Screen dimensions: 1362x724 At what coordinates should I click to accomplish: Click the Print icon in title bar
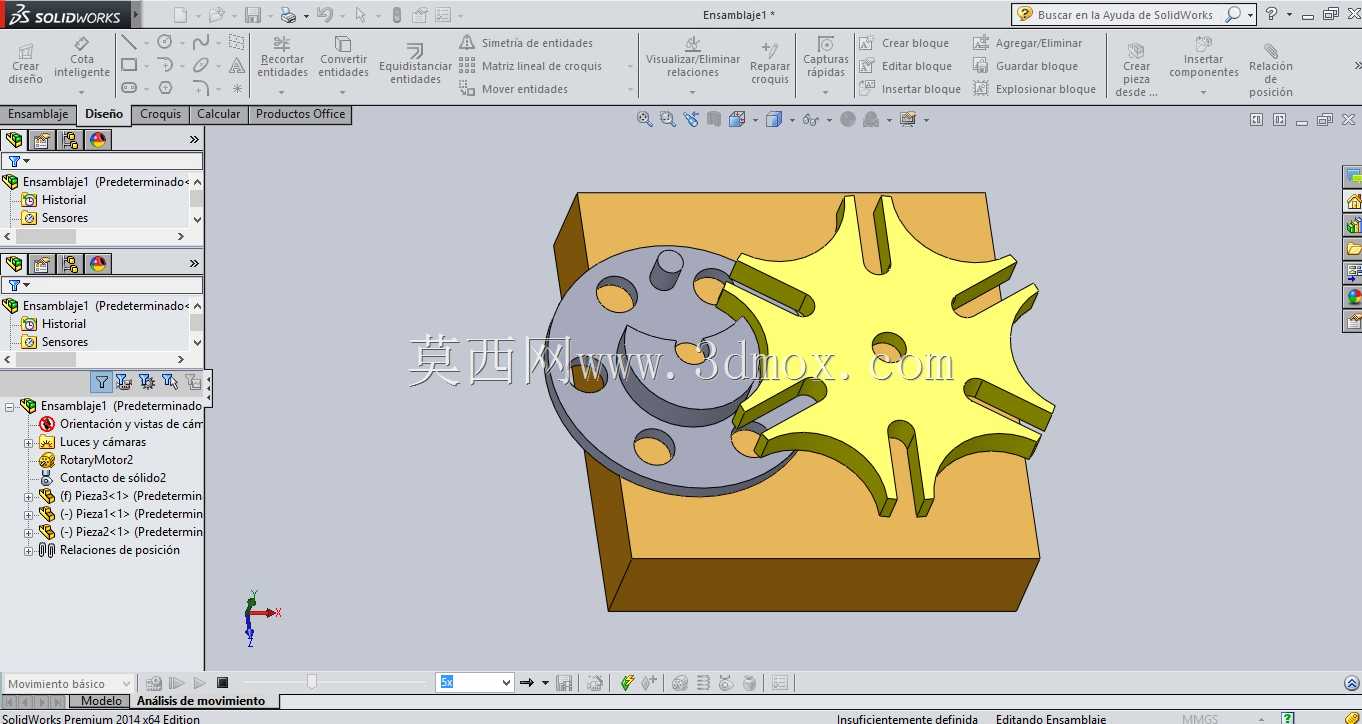(x=288, y=15)
